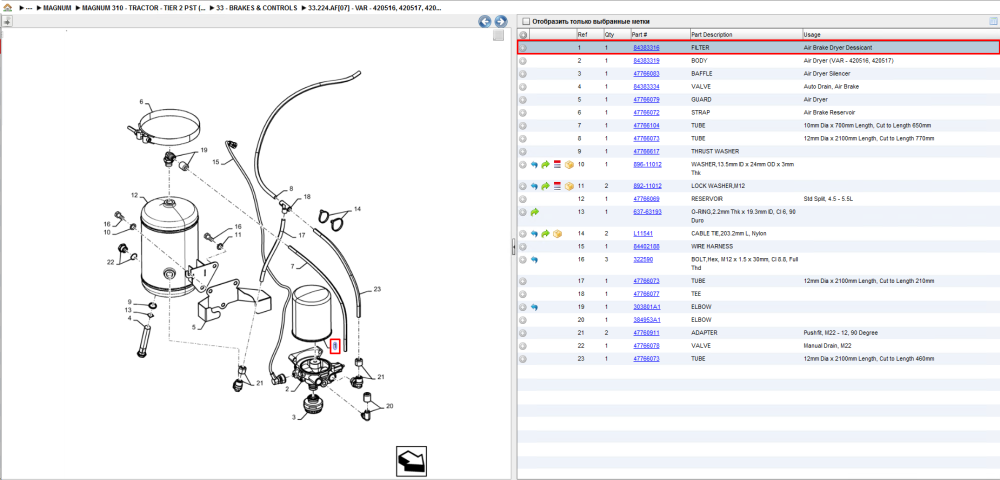Click green arrow icon on O-RING row
1000x480 pixels.
(x=534, y=212)
